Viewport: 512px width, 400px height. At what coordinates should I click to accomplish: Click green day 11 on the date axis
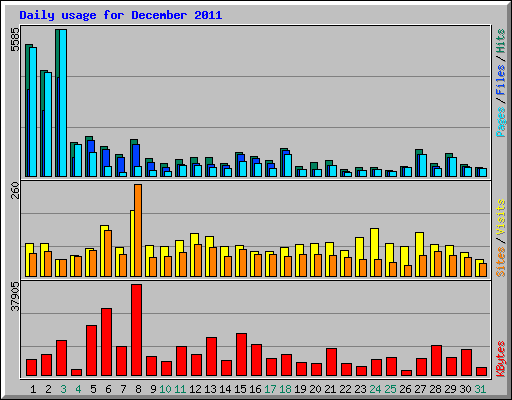pos(180,389)
